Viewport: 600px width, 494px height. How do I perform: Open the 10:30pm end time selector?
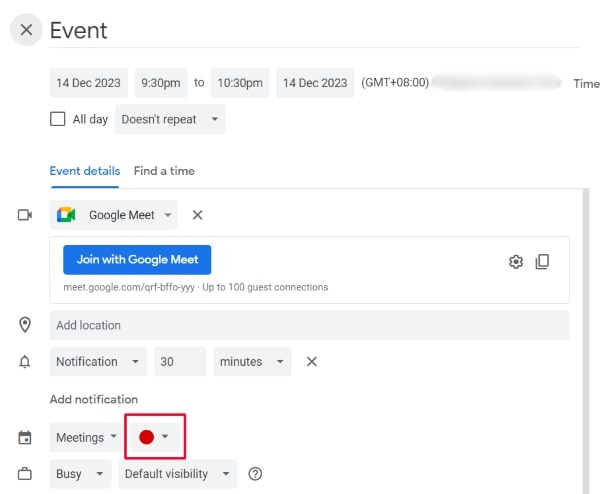240,83
